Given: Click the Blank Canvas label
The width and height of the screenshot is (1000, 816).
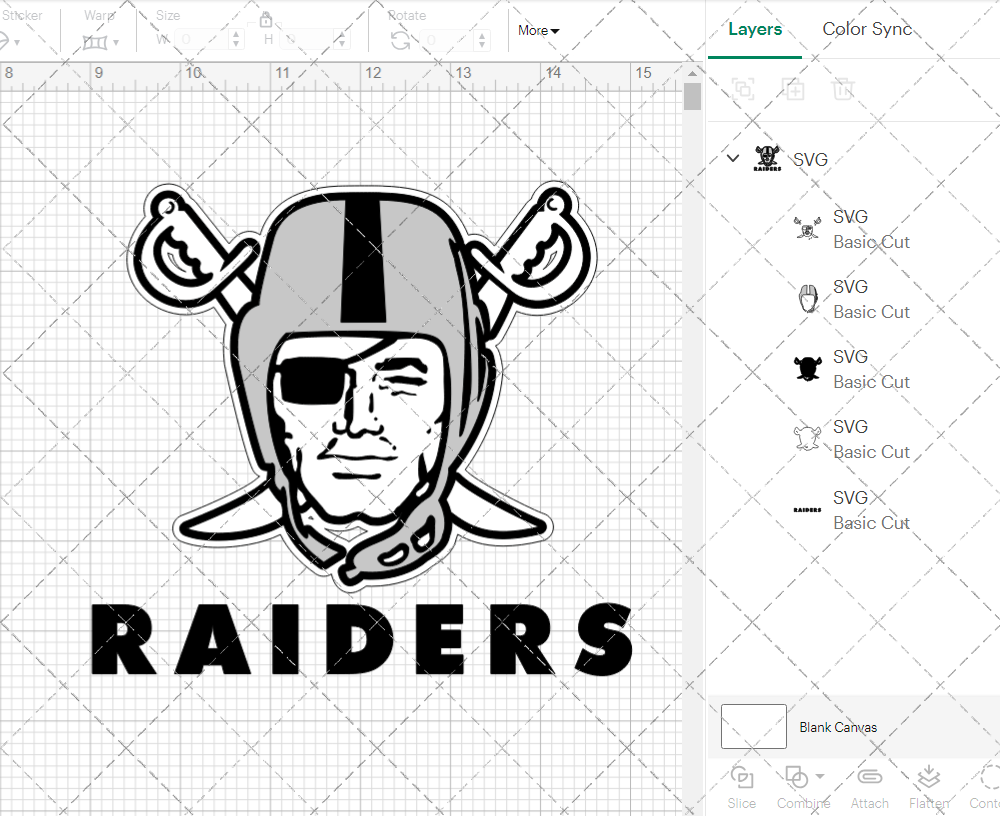Looking at the screenshot, I should 838,727.
